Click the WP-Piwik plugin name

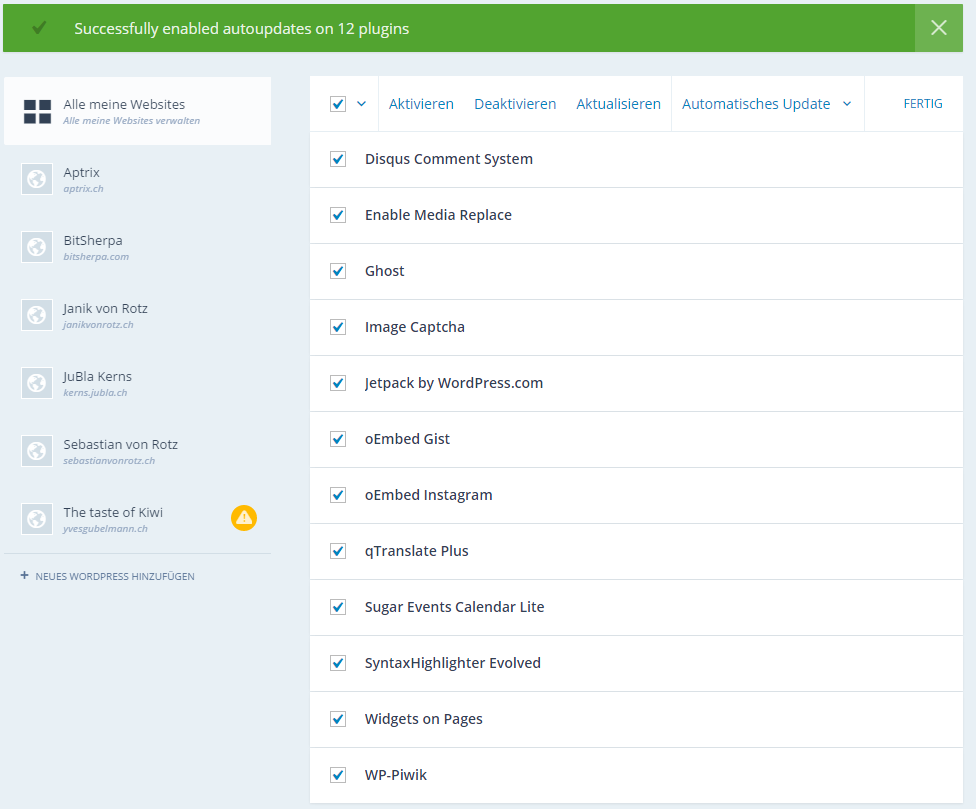396,775
